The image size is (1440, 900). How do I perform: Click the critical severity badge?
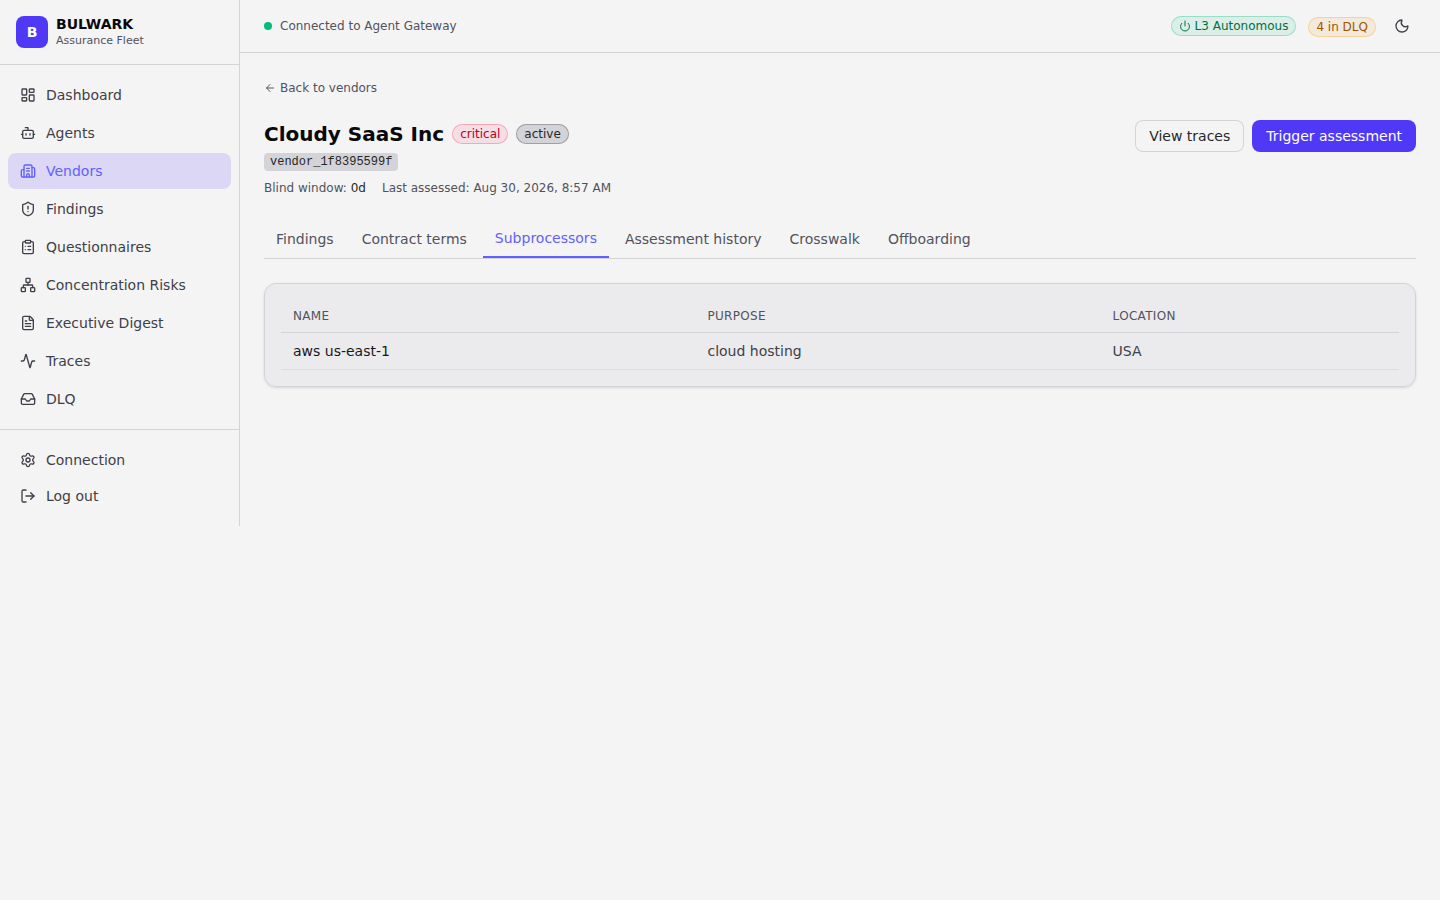point(480,134)
